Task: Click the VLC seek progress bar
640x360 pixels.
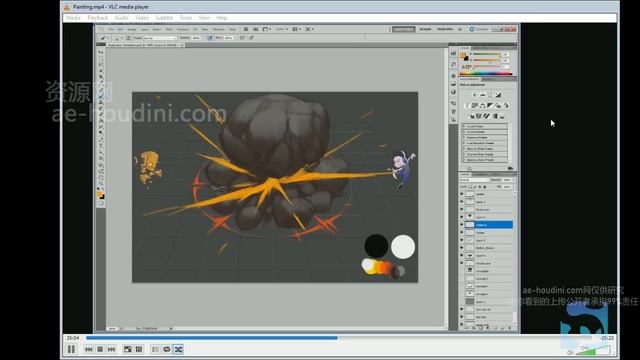Action: pos(339,338)
